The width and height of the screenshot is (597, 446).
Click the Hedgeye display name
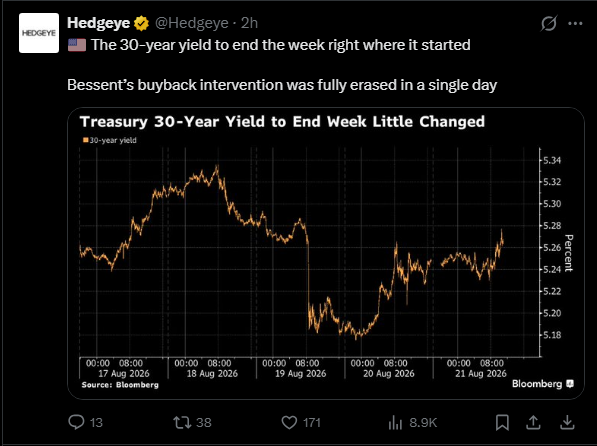click(x=99, y=23)
